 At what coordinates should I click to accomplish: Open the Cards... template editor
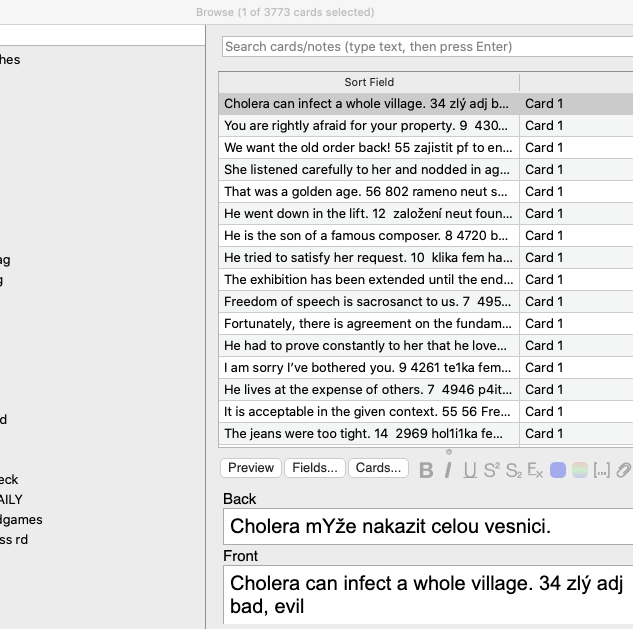coord(378,468)
